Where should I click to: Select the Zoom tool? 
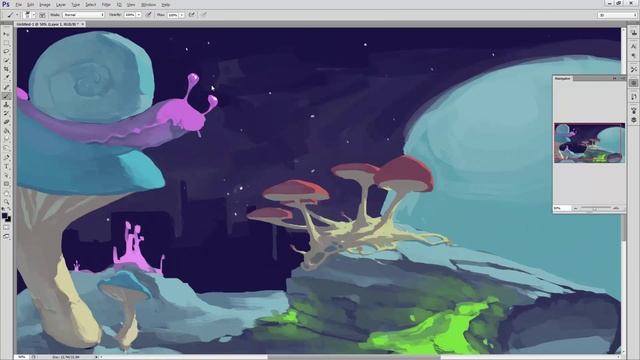(6, 202)
